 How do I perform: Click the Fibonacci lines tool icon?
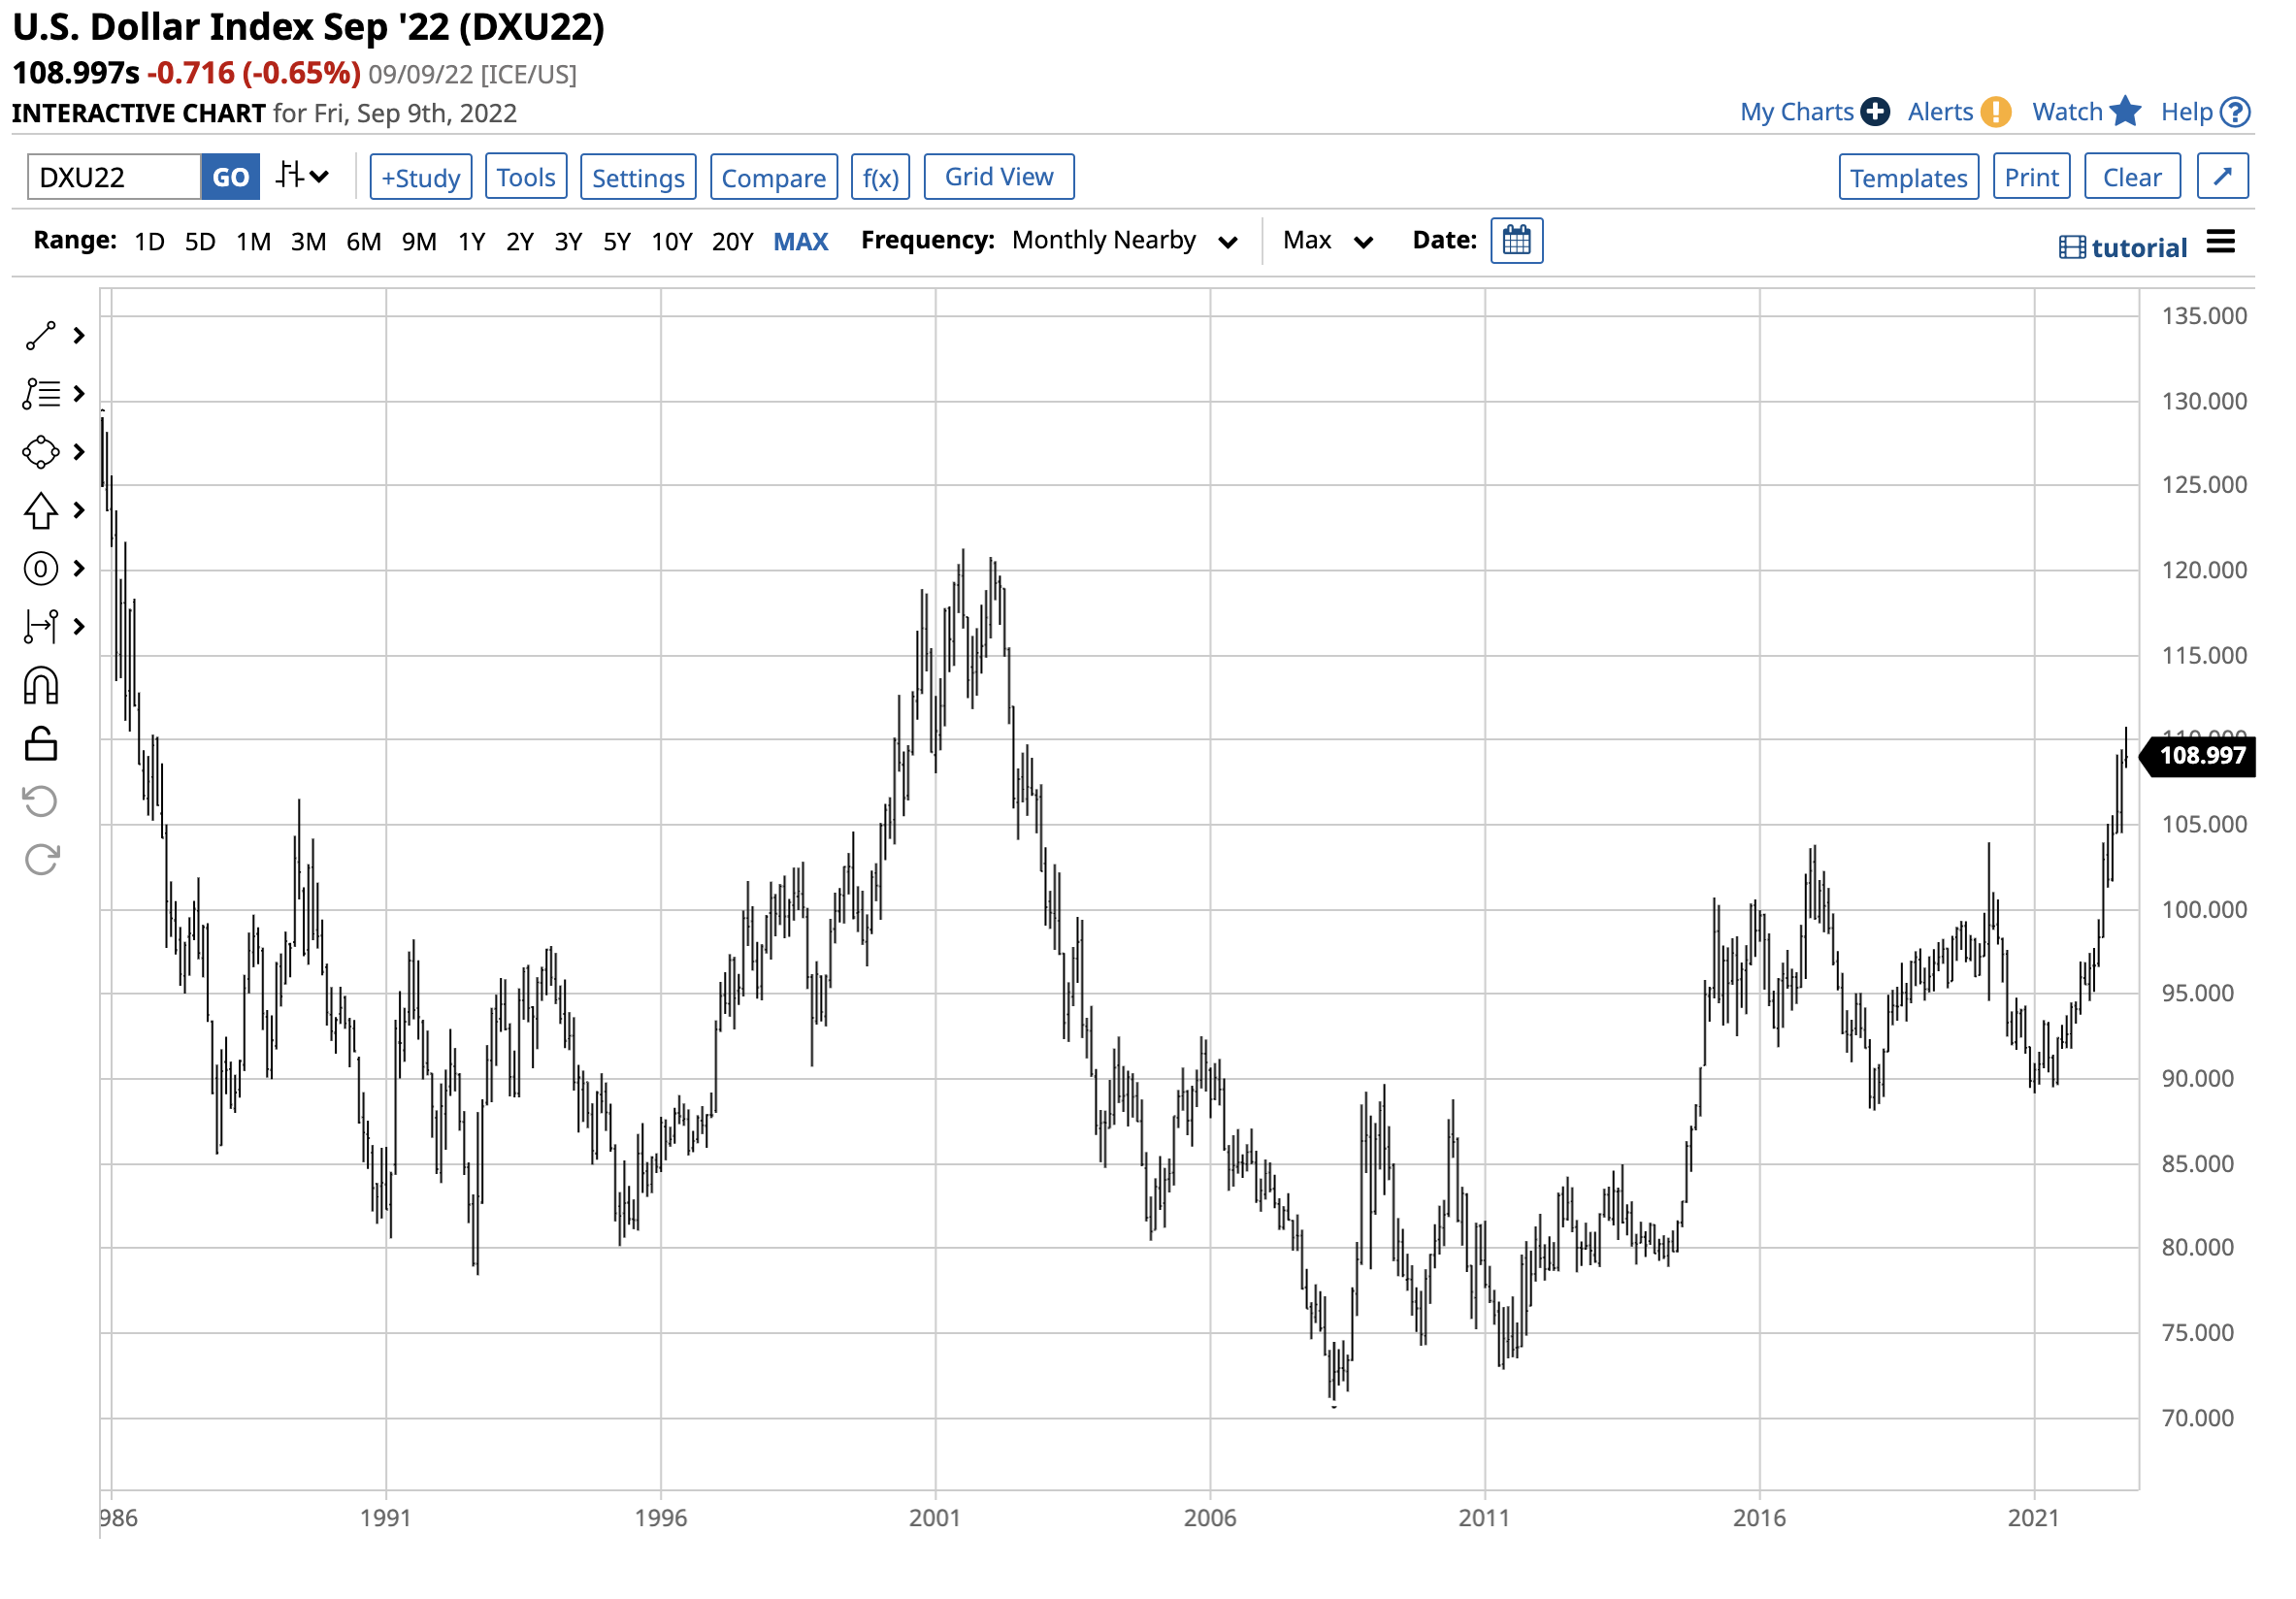tap(41, 395)
